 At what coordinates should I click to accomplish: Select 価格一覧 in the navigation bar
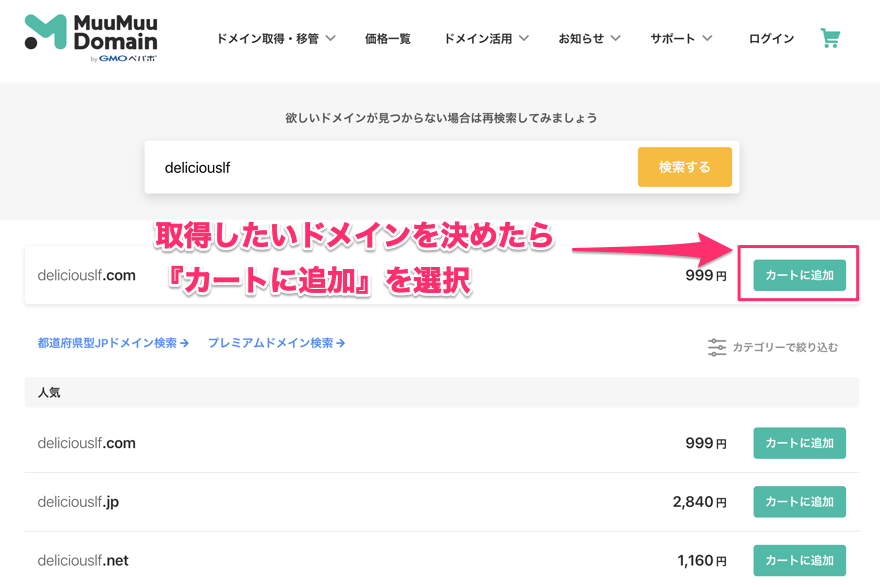click(388, 38)
